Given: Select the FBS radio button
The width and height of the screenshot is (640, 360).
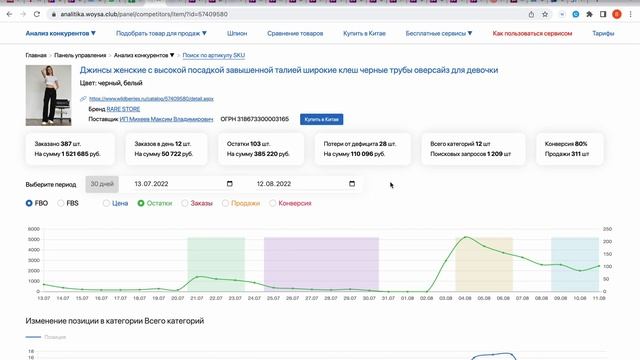Looking at the screenshot, I should (61, 203).
